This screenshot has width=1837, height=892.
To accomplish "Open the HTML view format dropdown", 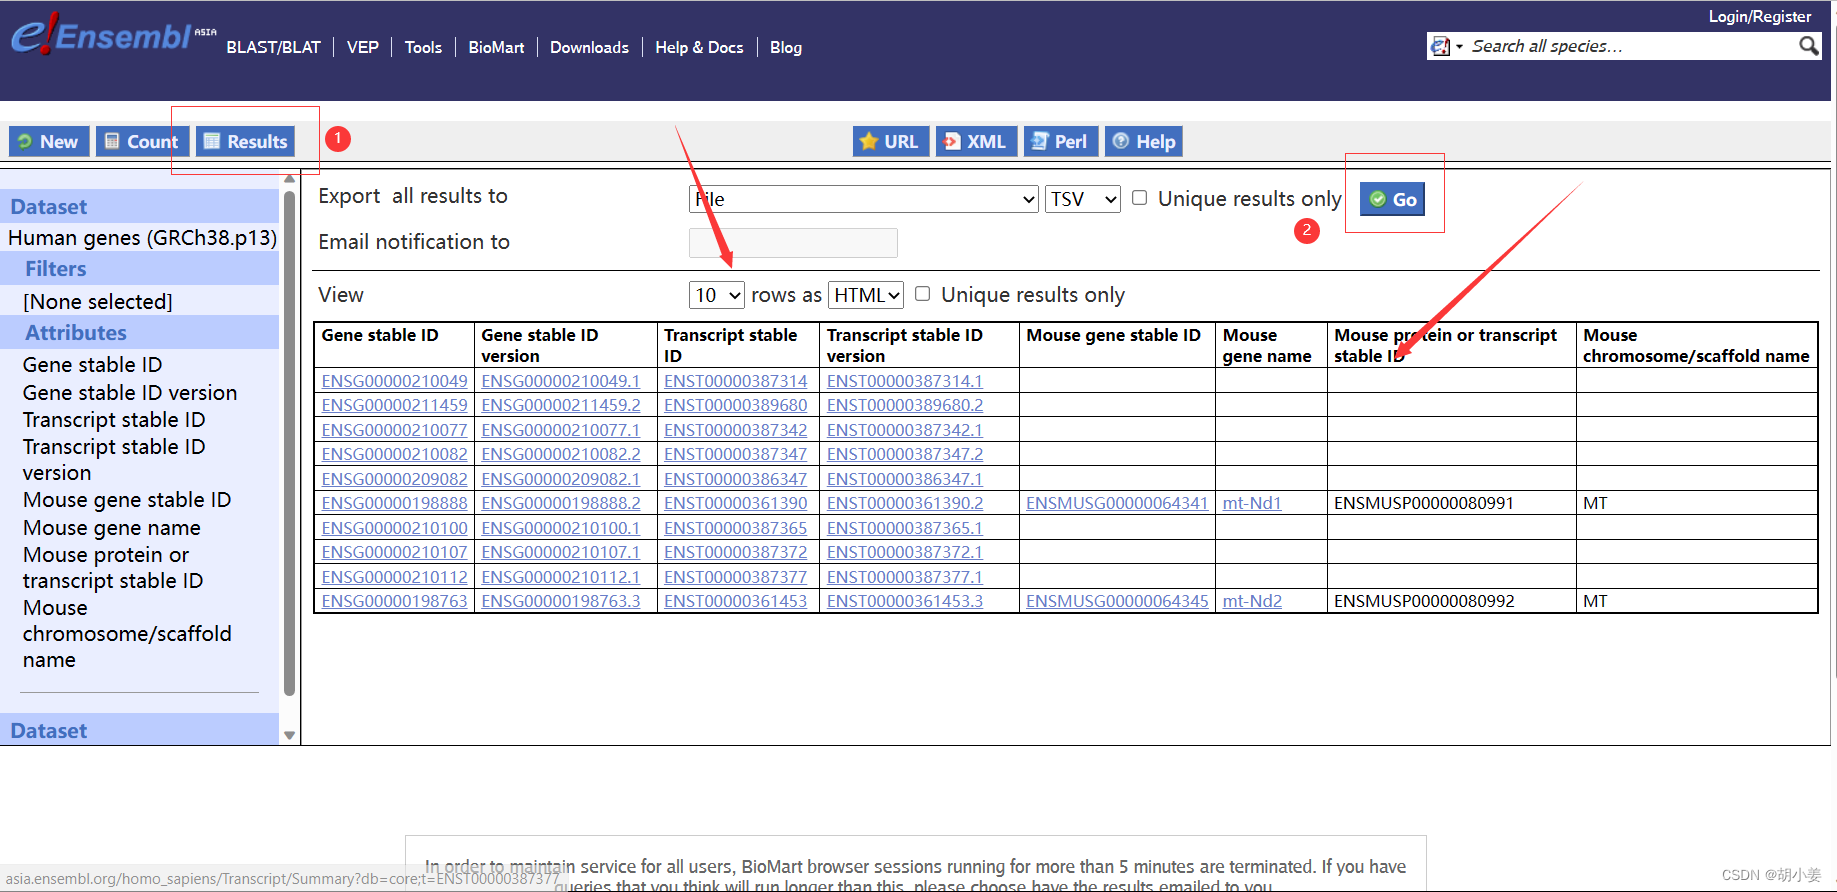I will 866,295.
